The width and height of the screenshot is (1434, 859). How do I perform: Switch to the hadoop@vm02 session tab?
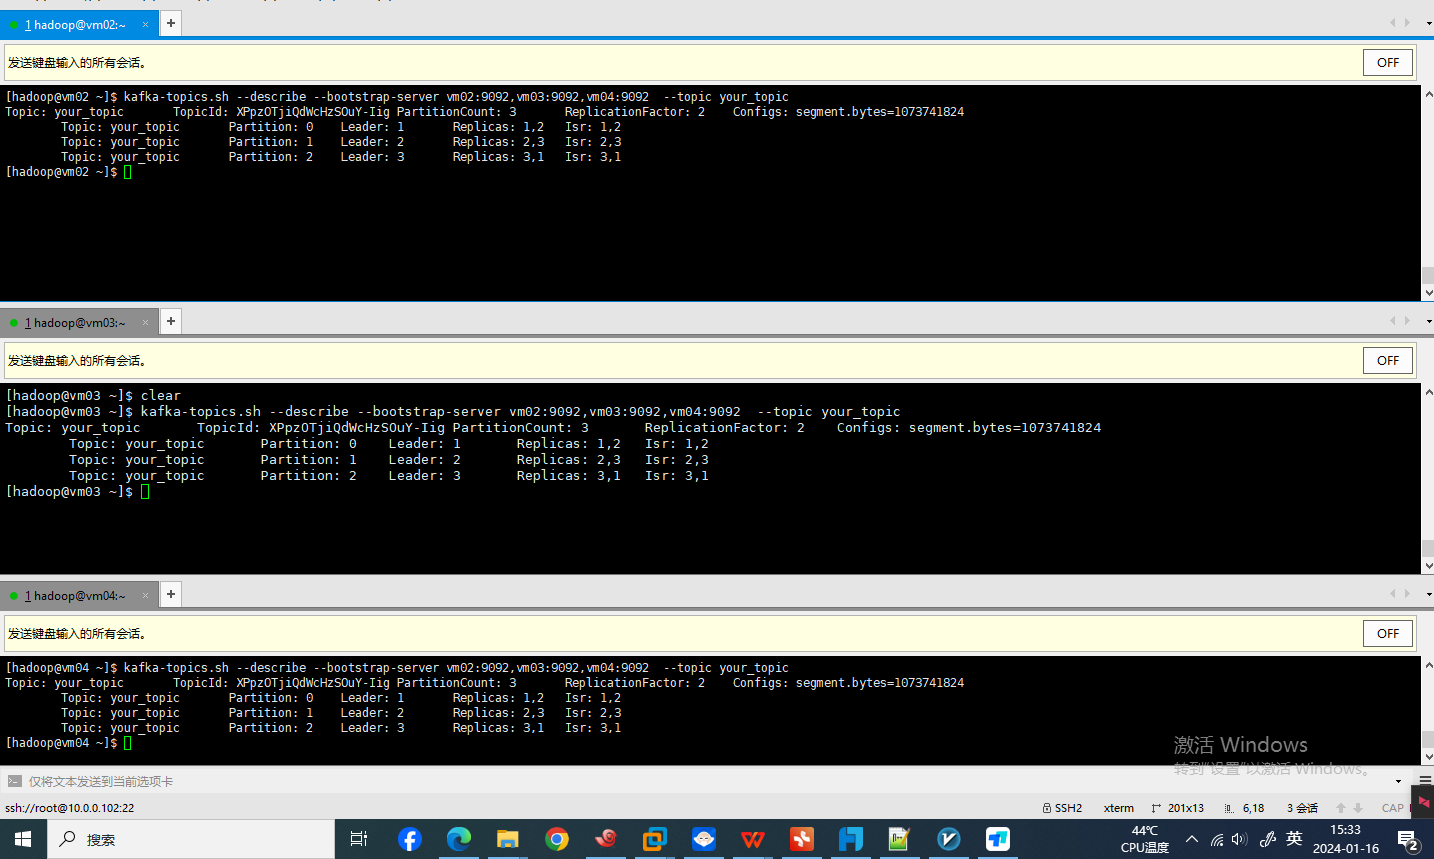click(80, 24)
